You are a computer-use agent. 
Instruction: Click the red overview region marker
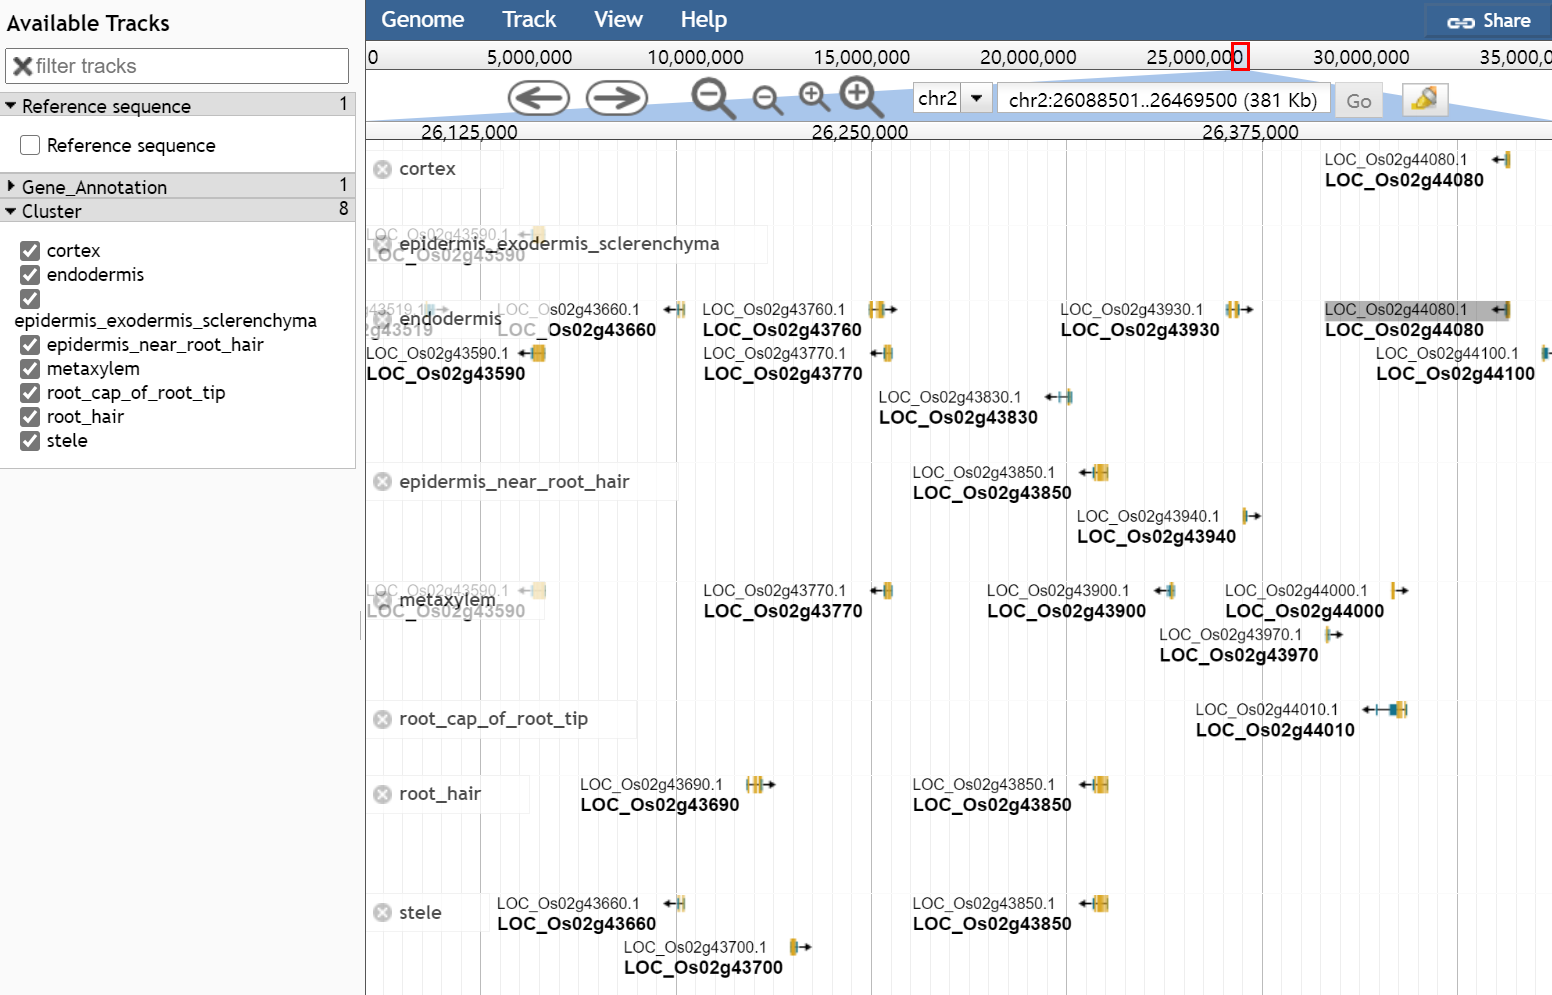[1240, 56]
